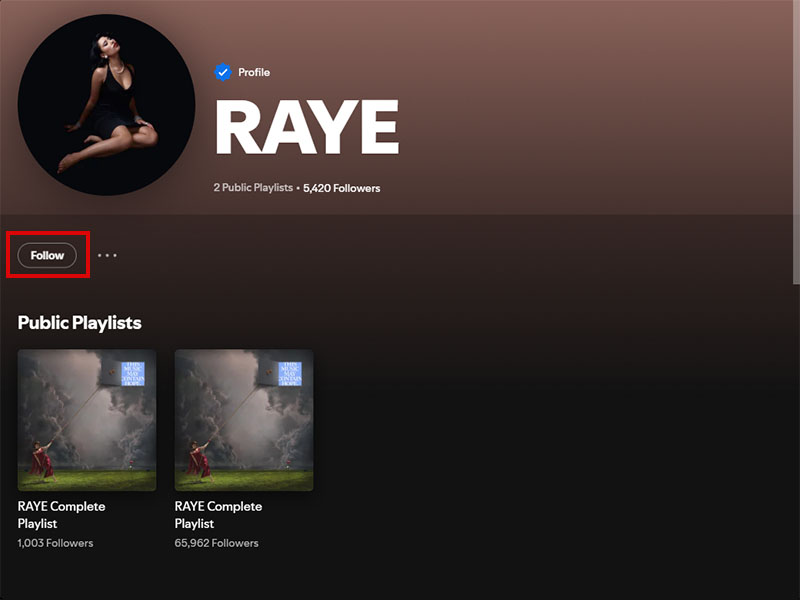Click the 1,003 Followers text
The image size is (800, 600).
(x=55, y=543)
